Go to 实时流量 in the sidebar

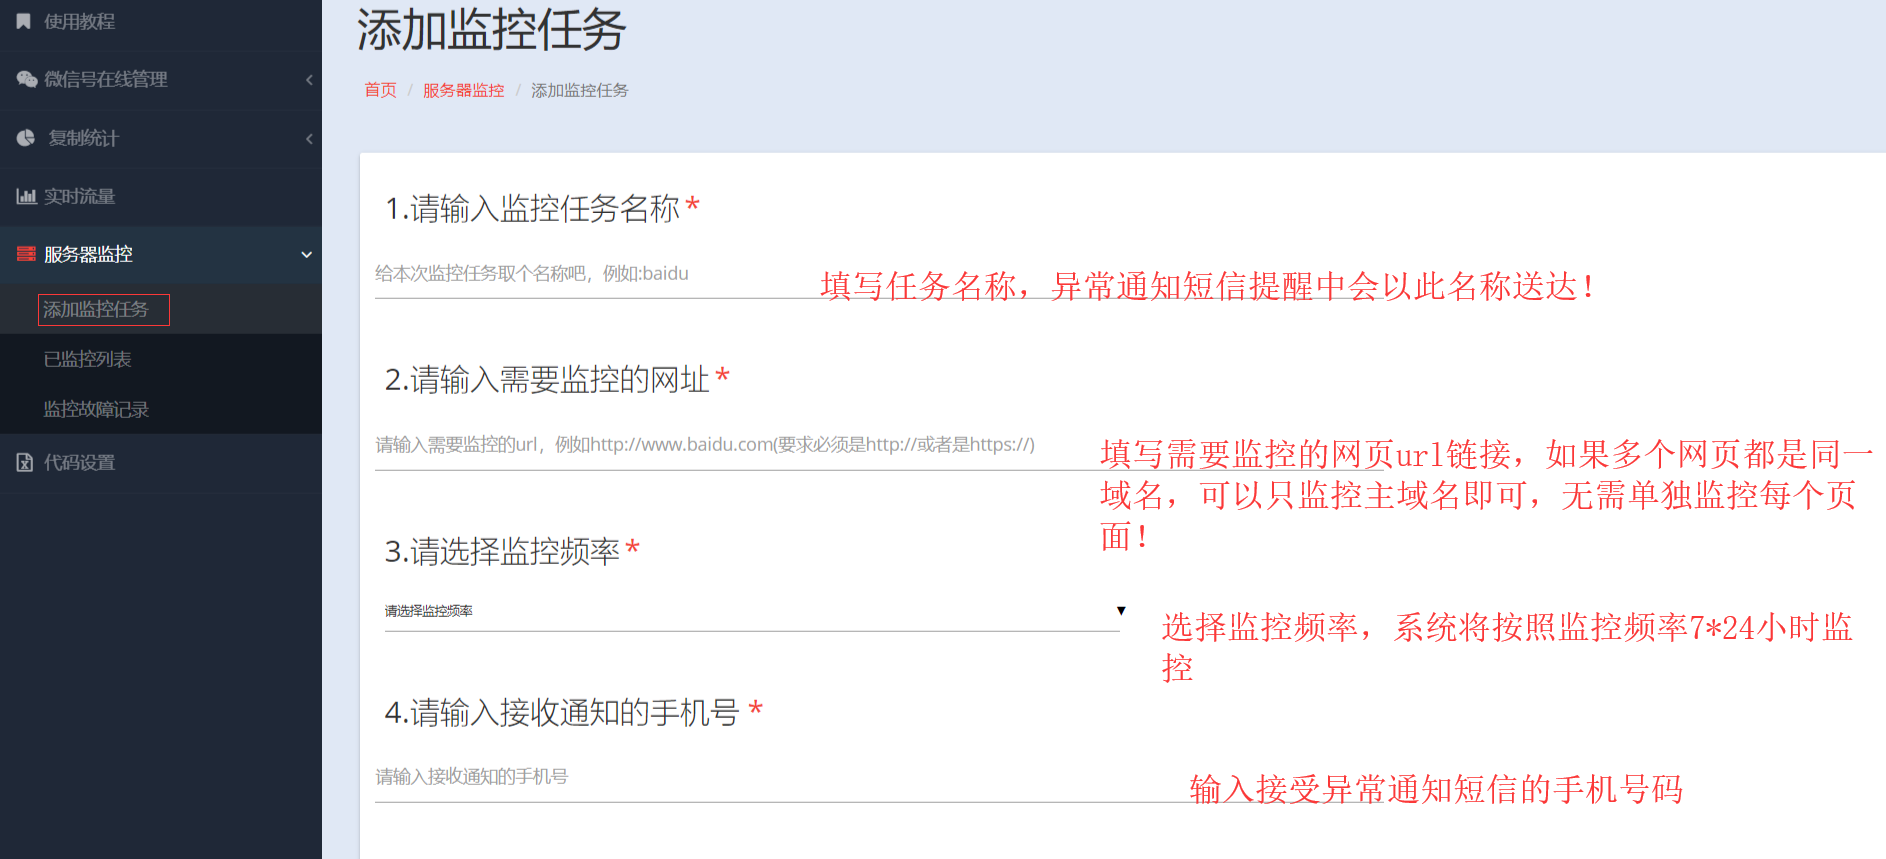click(x=80, y=196)
